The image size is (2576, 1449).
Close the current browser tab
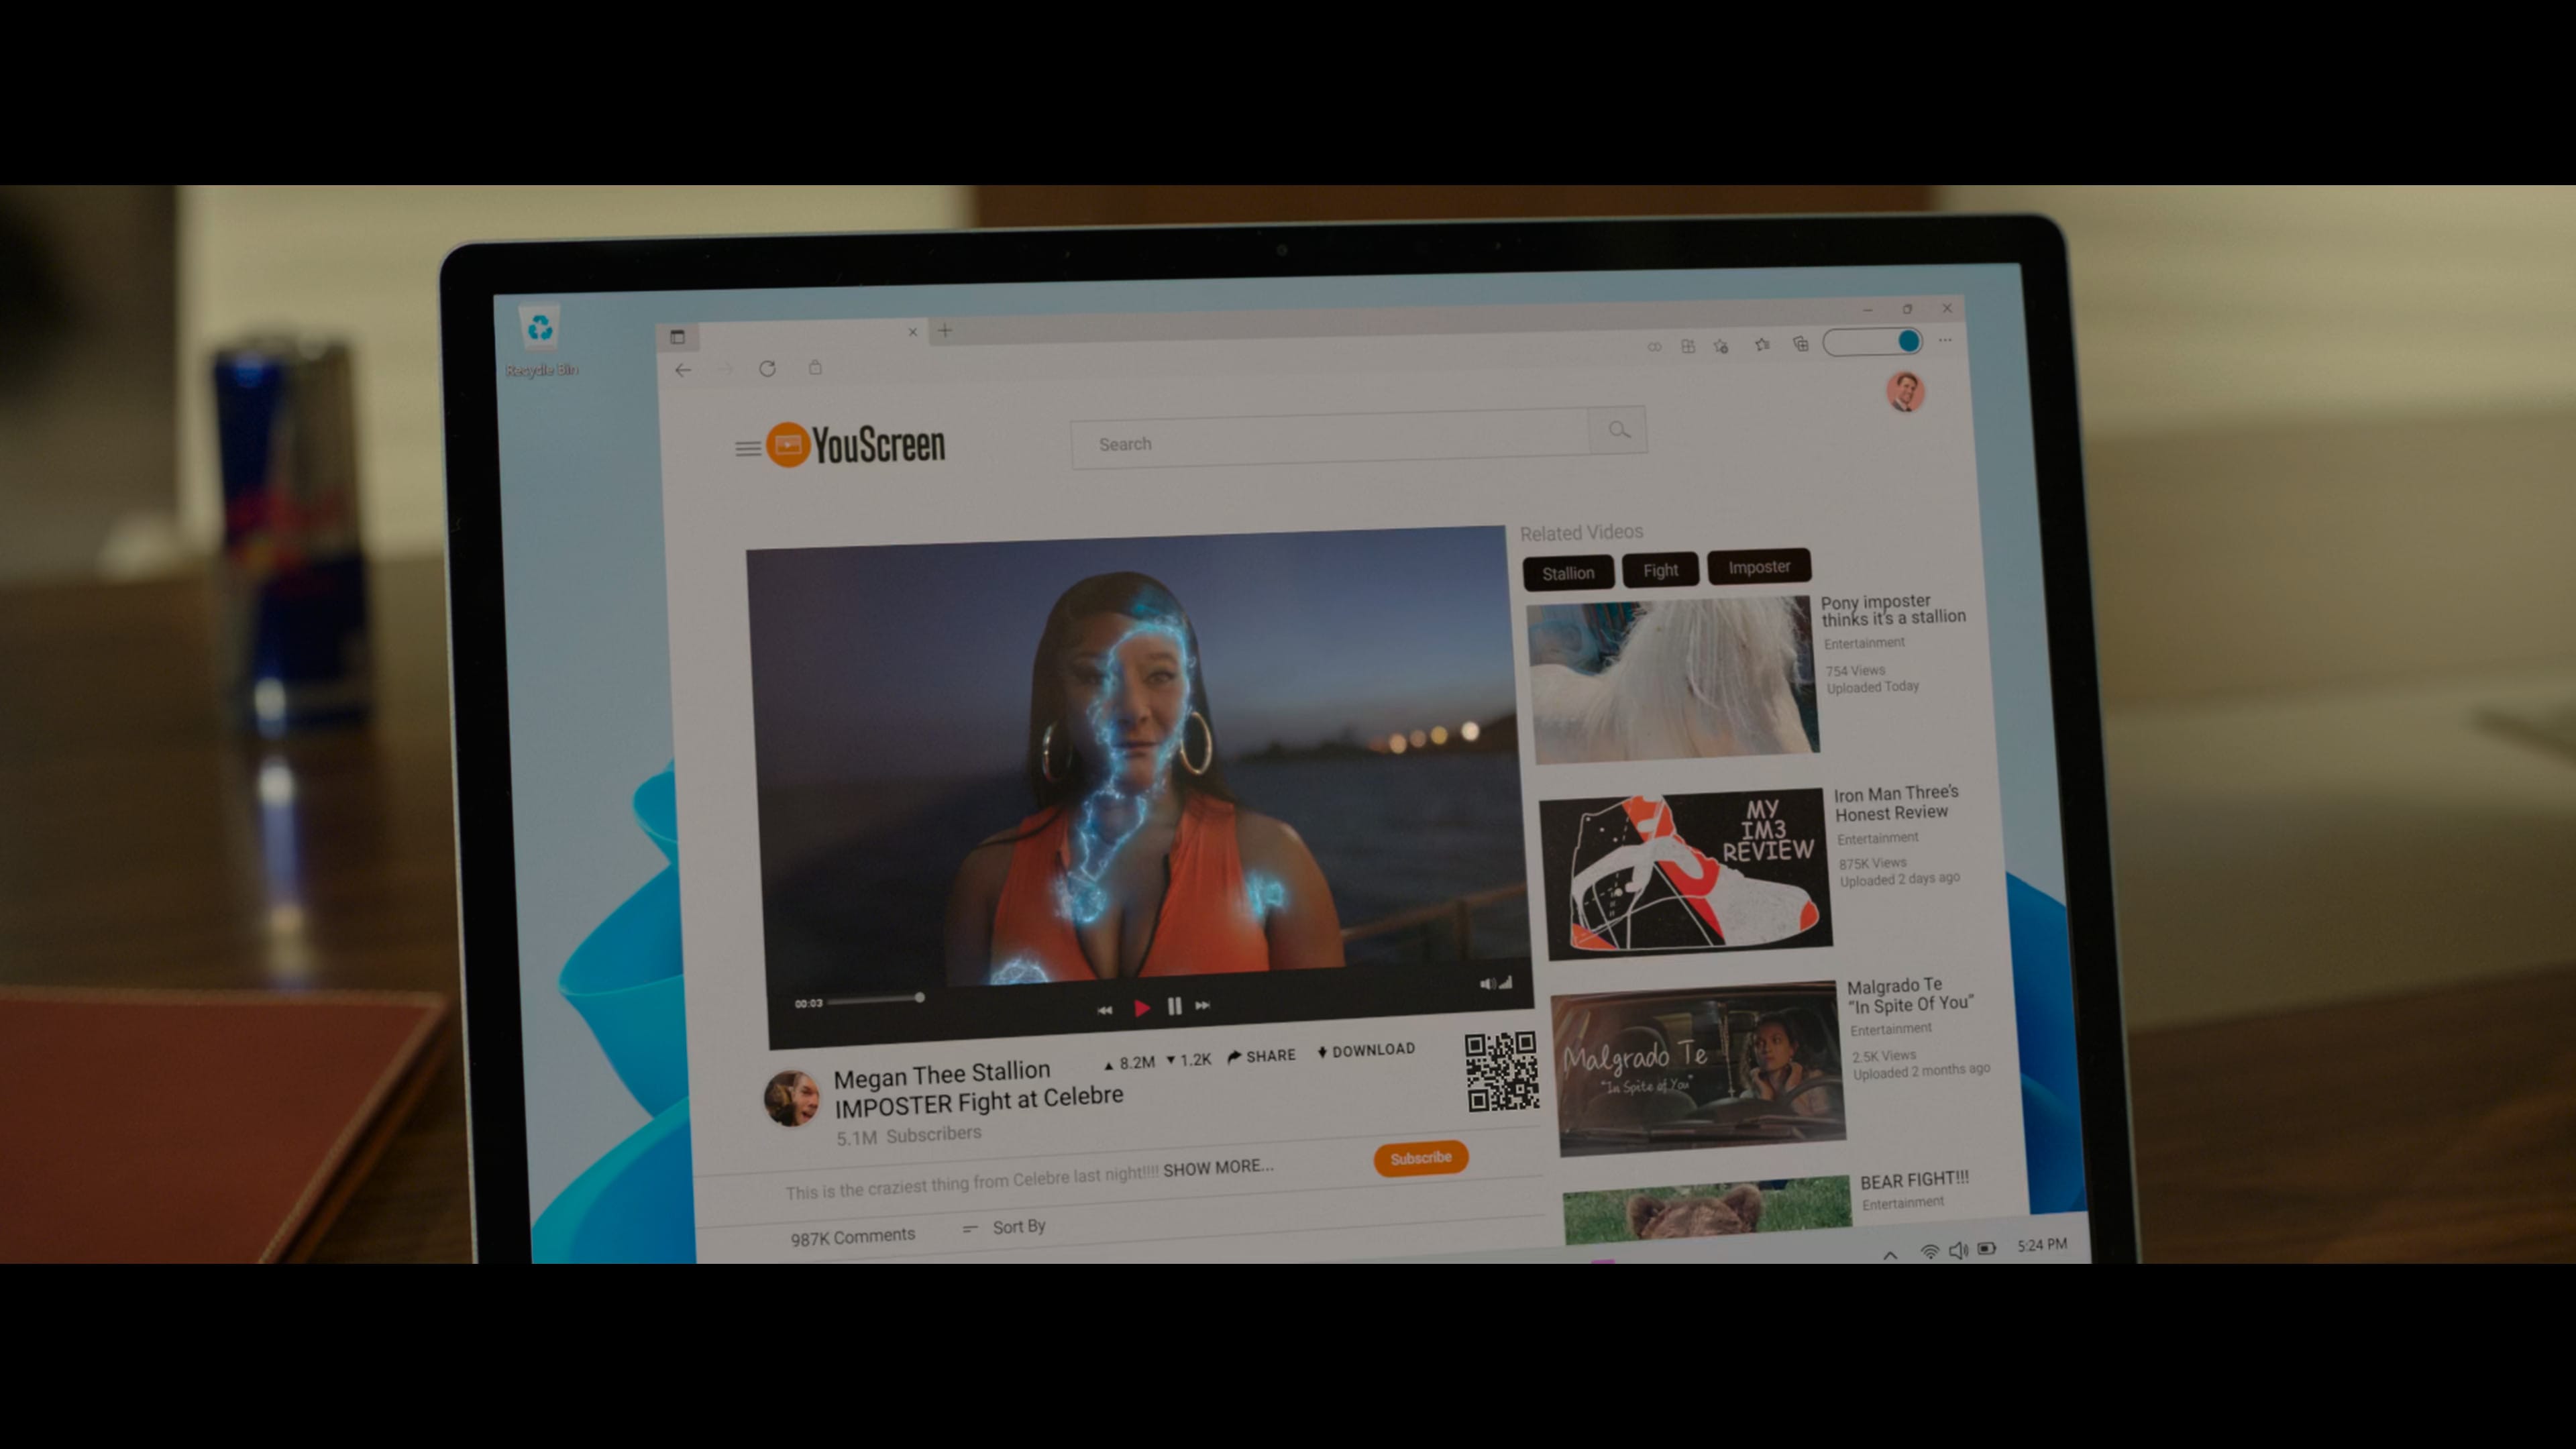[912, 332]
